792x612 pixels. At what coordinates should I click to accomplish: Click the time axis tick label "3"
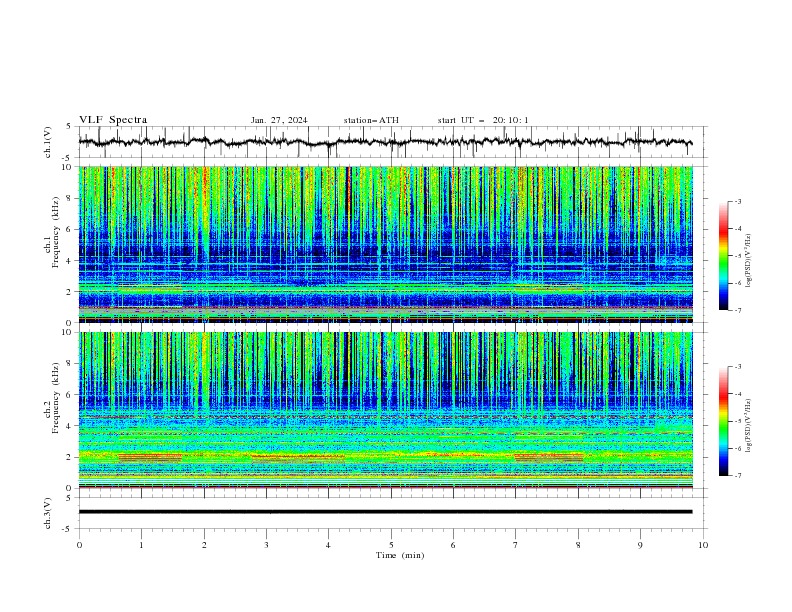pos(266,545)
